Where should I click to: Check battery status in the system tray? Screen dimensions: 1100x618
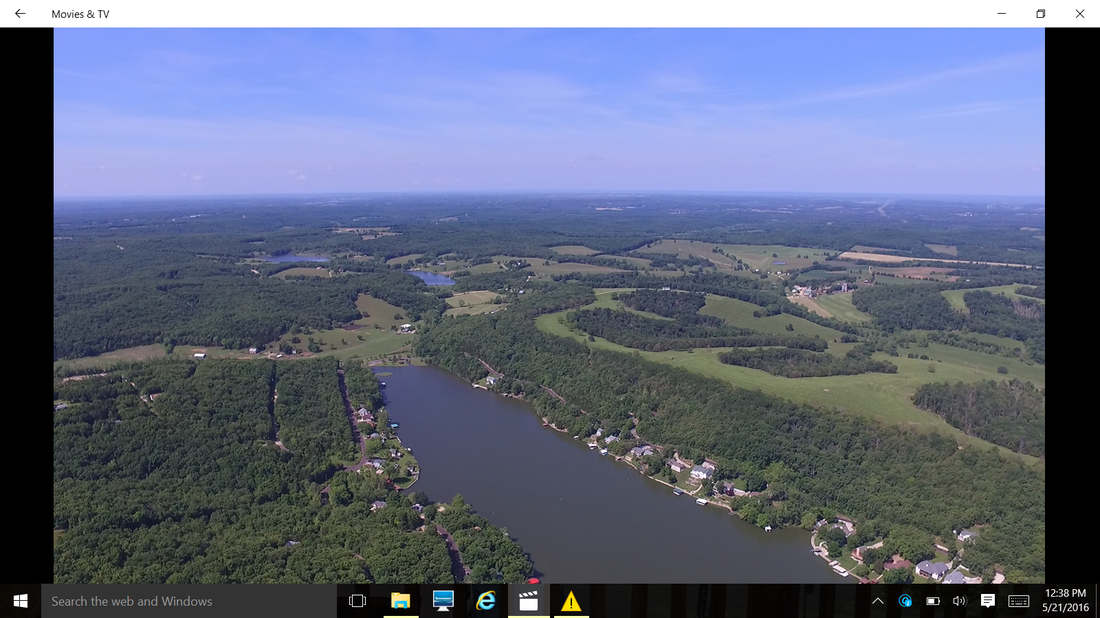[932, 601]
